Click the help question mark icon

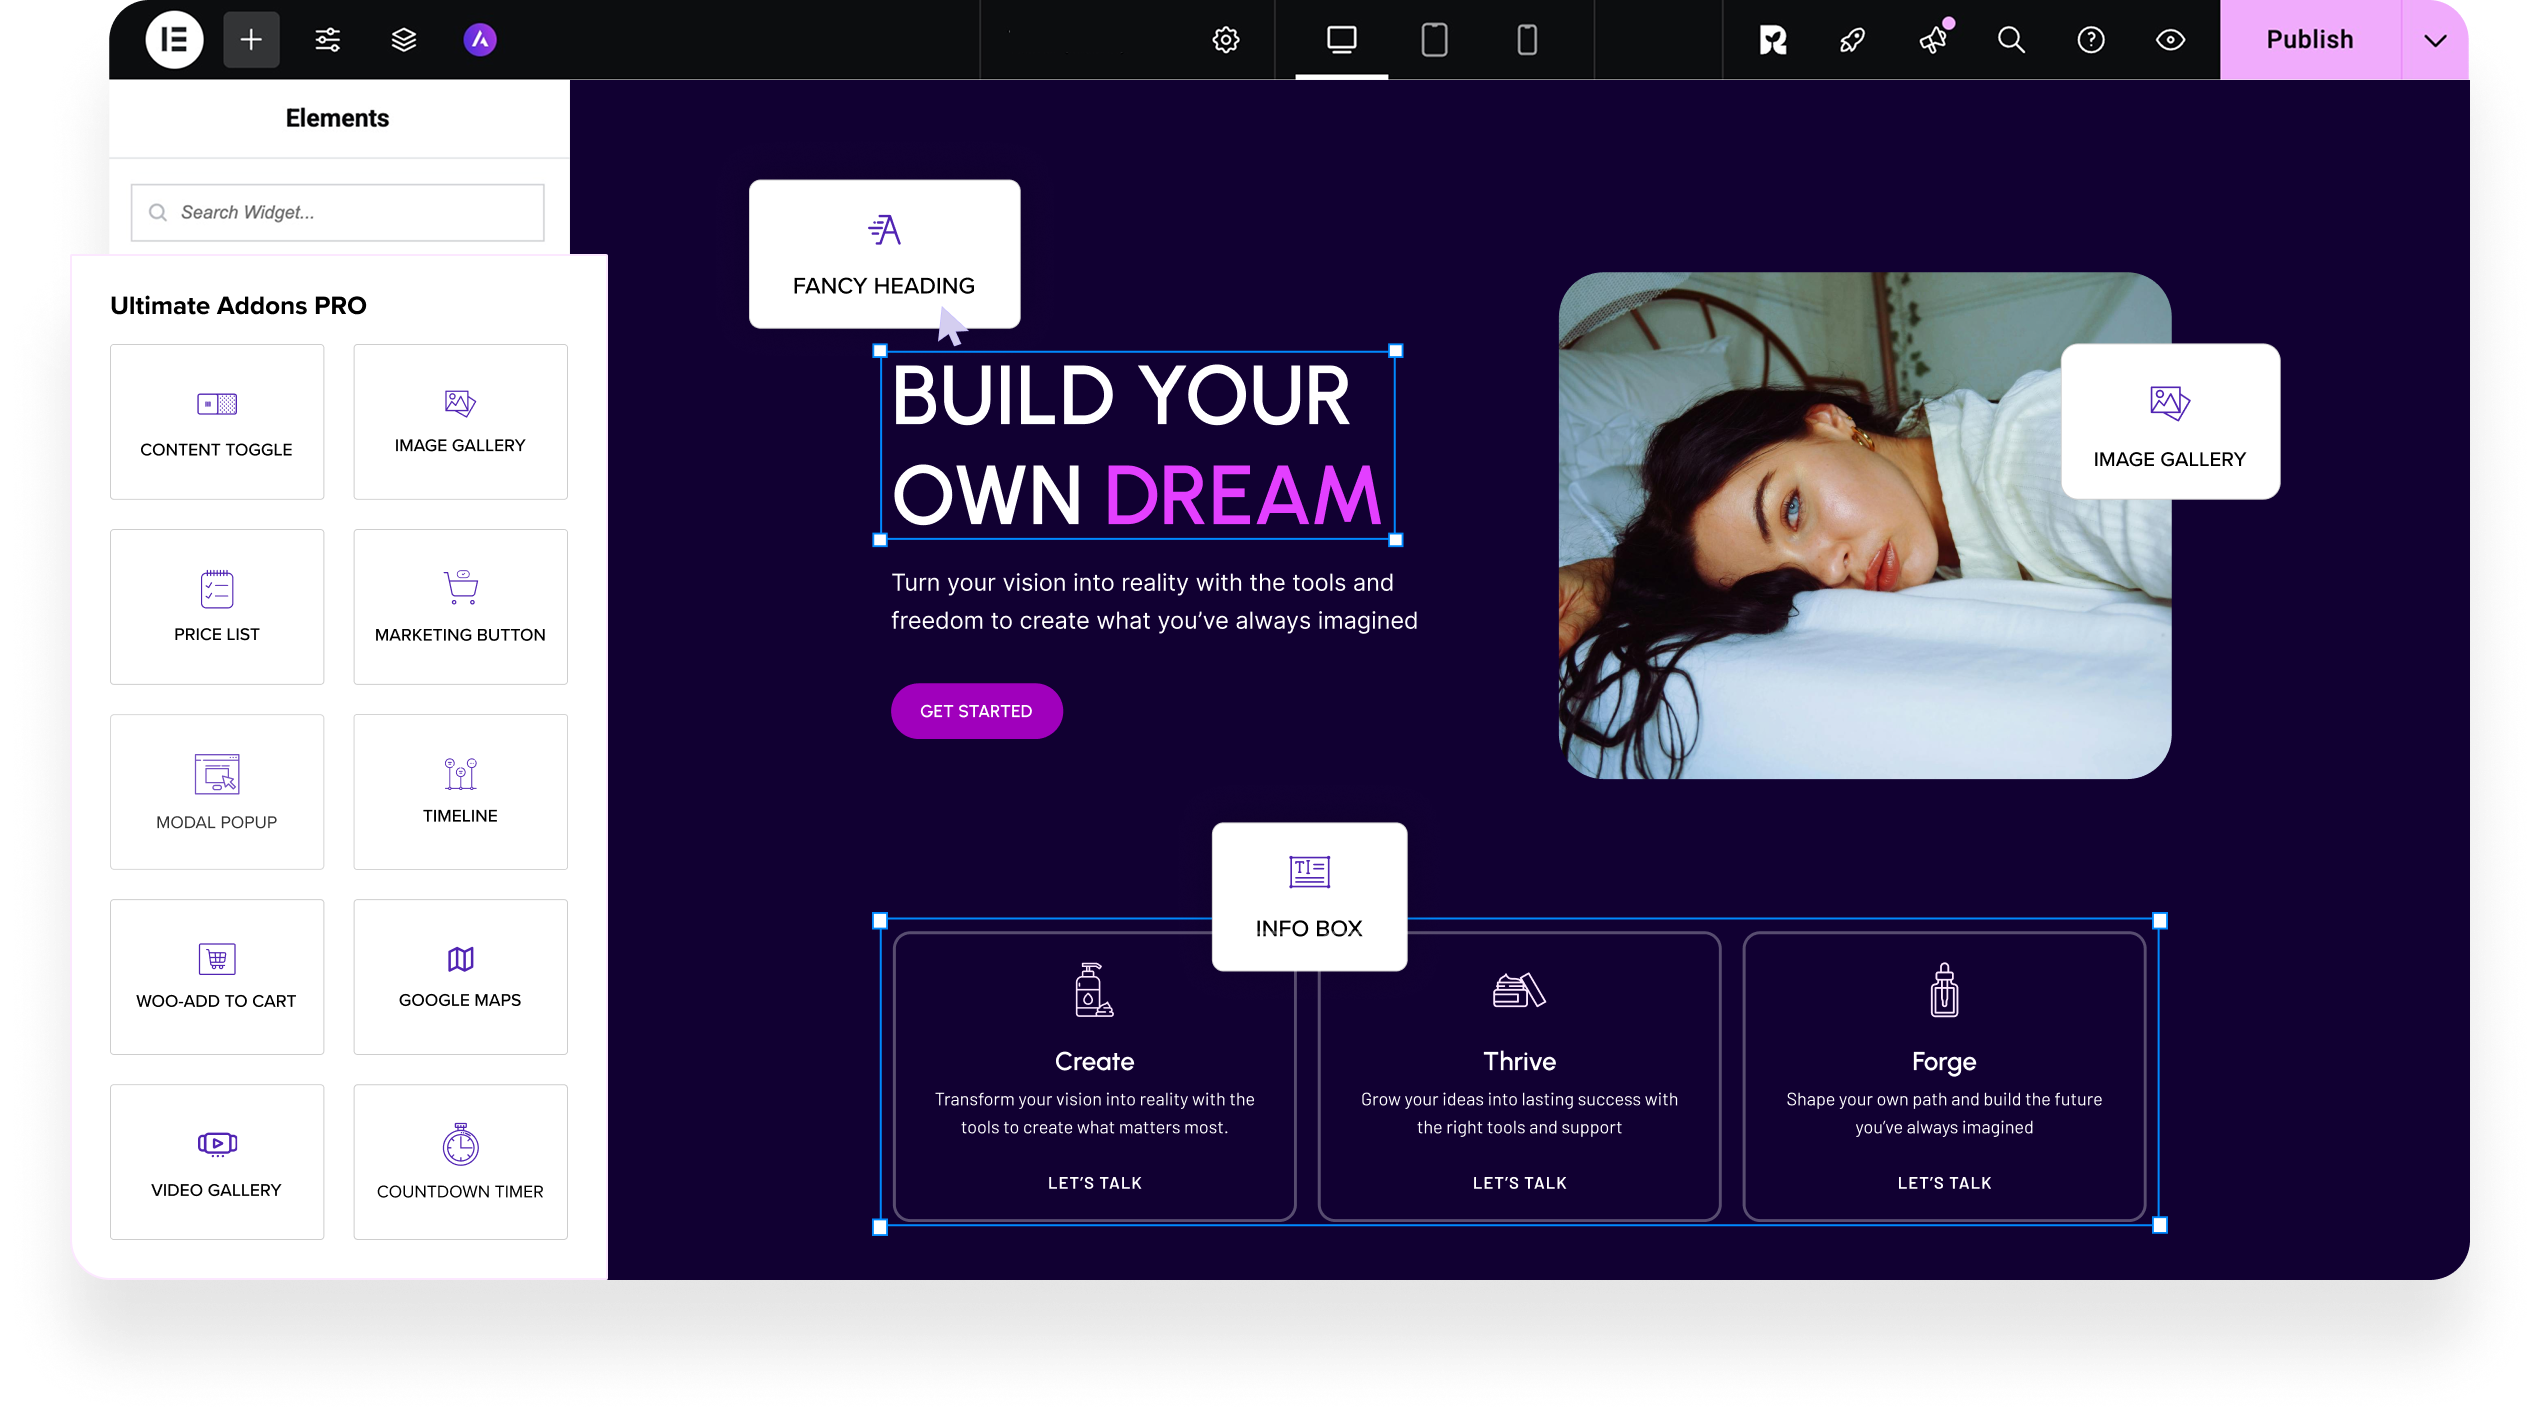click(2091, 40)
